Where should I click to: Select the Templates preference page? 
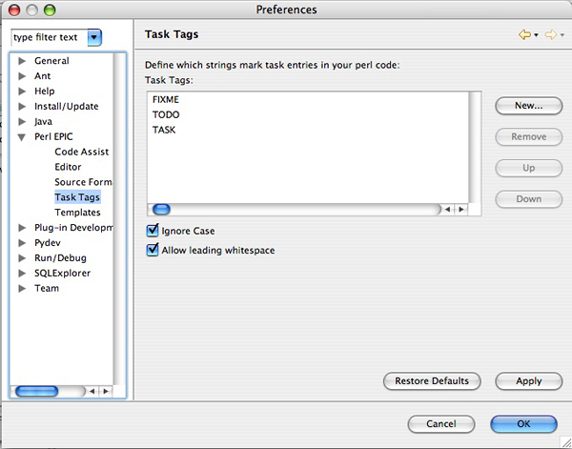coord(77,212)
